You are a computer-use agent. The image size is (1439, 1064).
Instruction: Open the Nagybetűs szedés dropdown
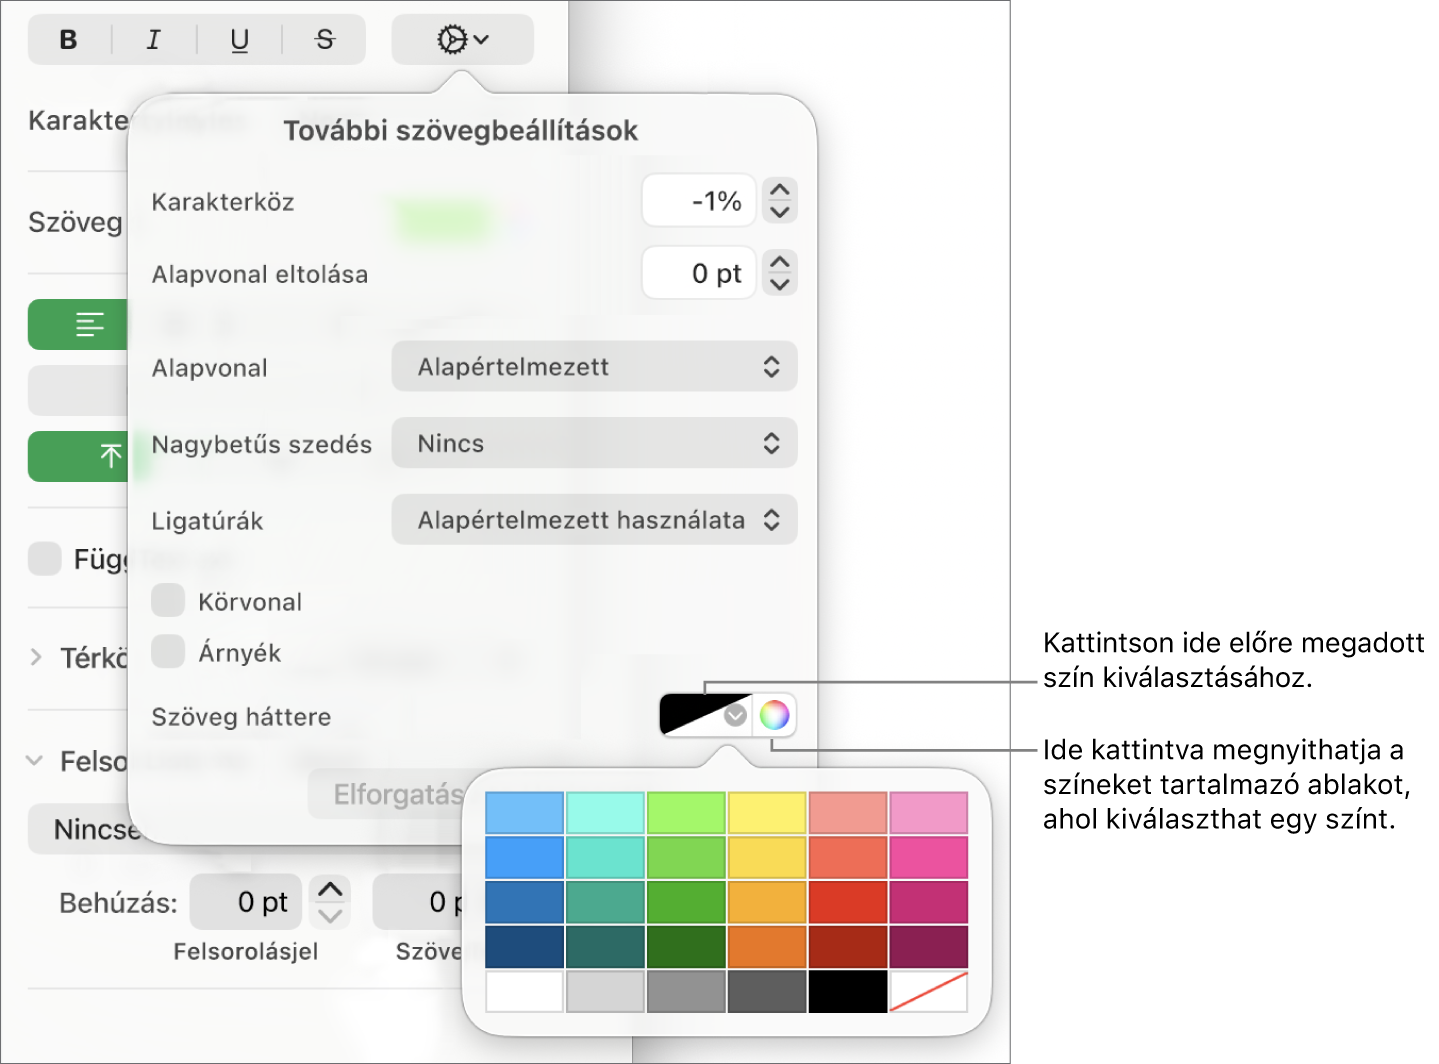(594, 443)
